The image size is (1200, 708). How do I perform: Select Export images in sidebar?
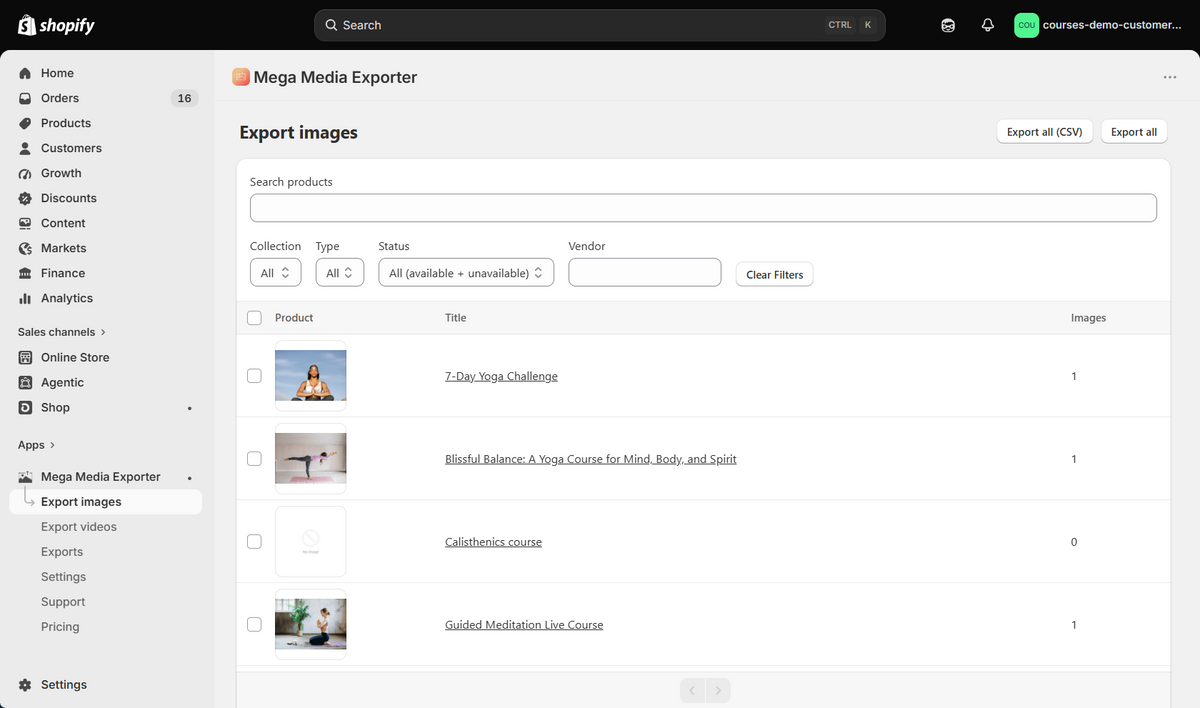click(x=106, y=502)
